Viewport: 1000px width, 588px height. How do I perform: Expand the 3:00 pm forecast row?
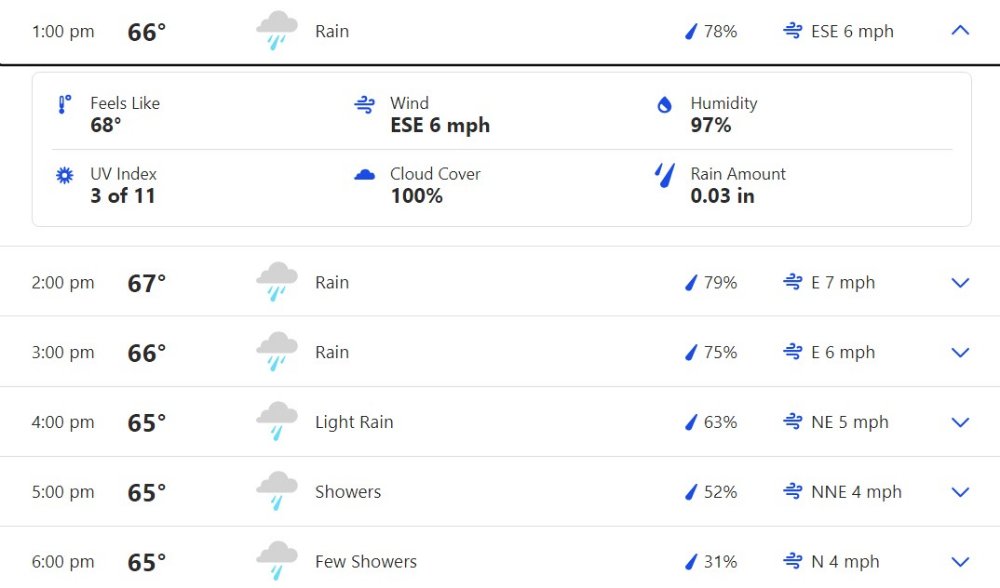pos(960,352)
